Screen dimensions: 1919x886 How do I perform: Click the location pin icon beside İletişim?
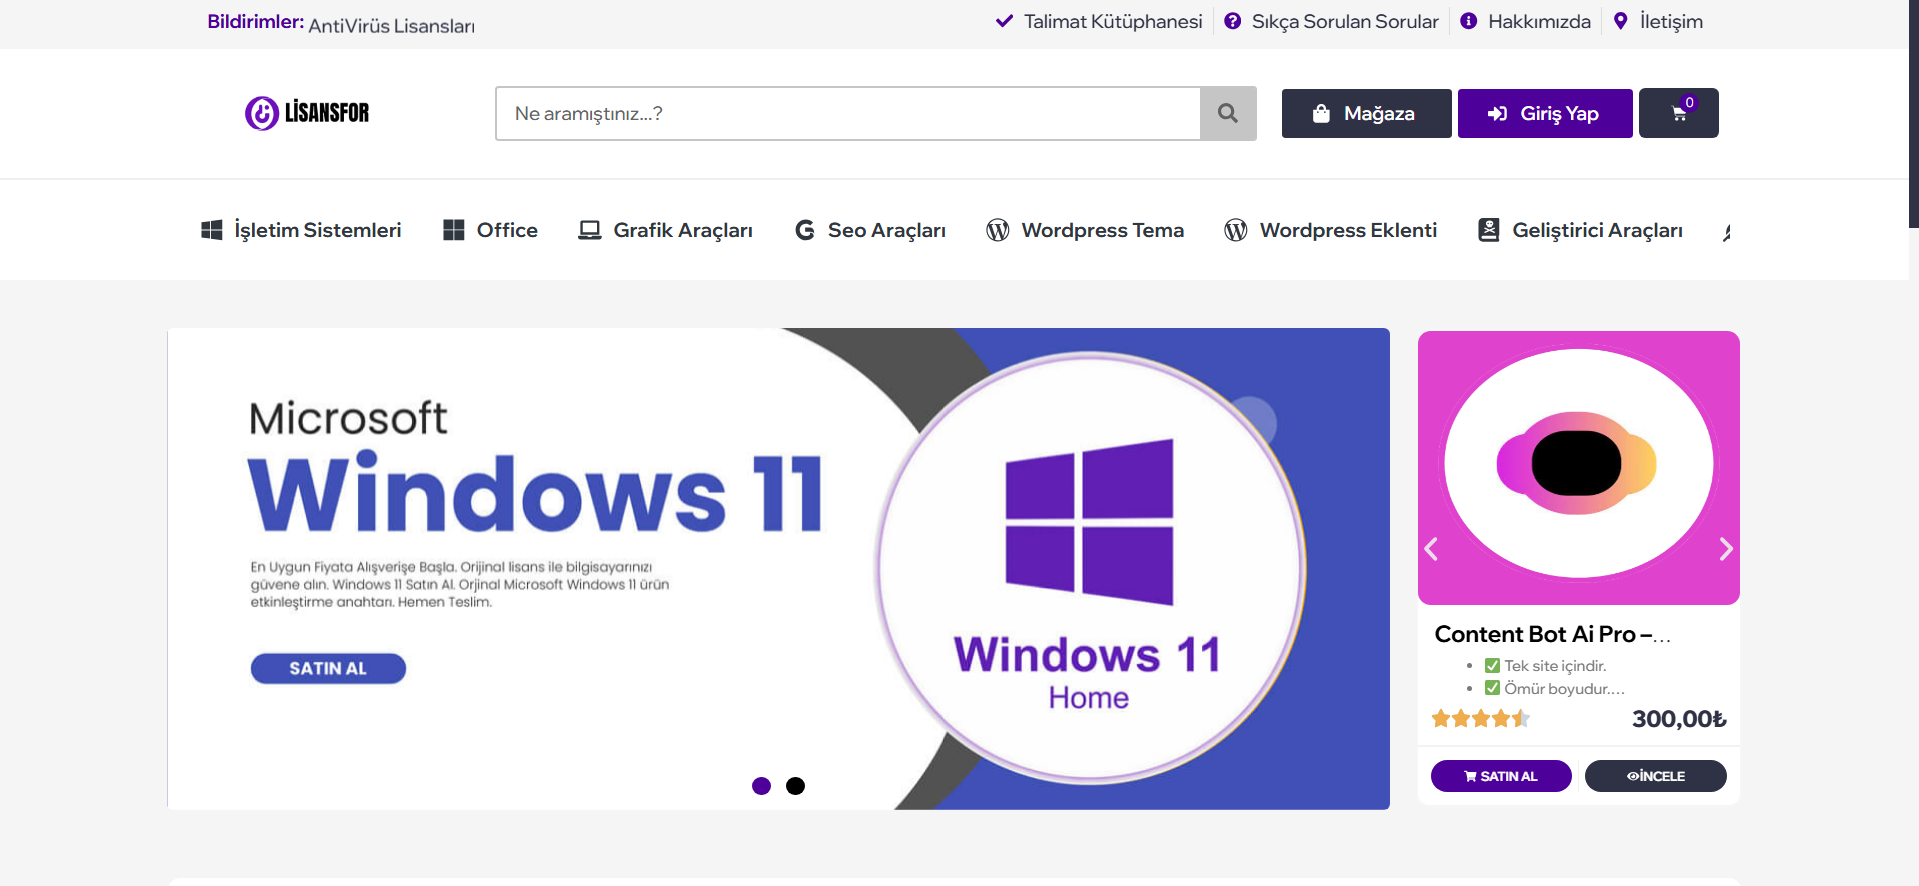click(1621, 21)
